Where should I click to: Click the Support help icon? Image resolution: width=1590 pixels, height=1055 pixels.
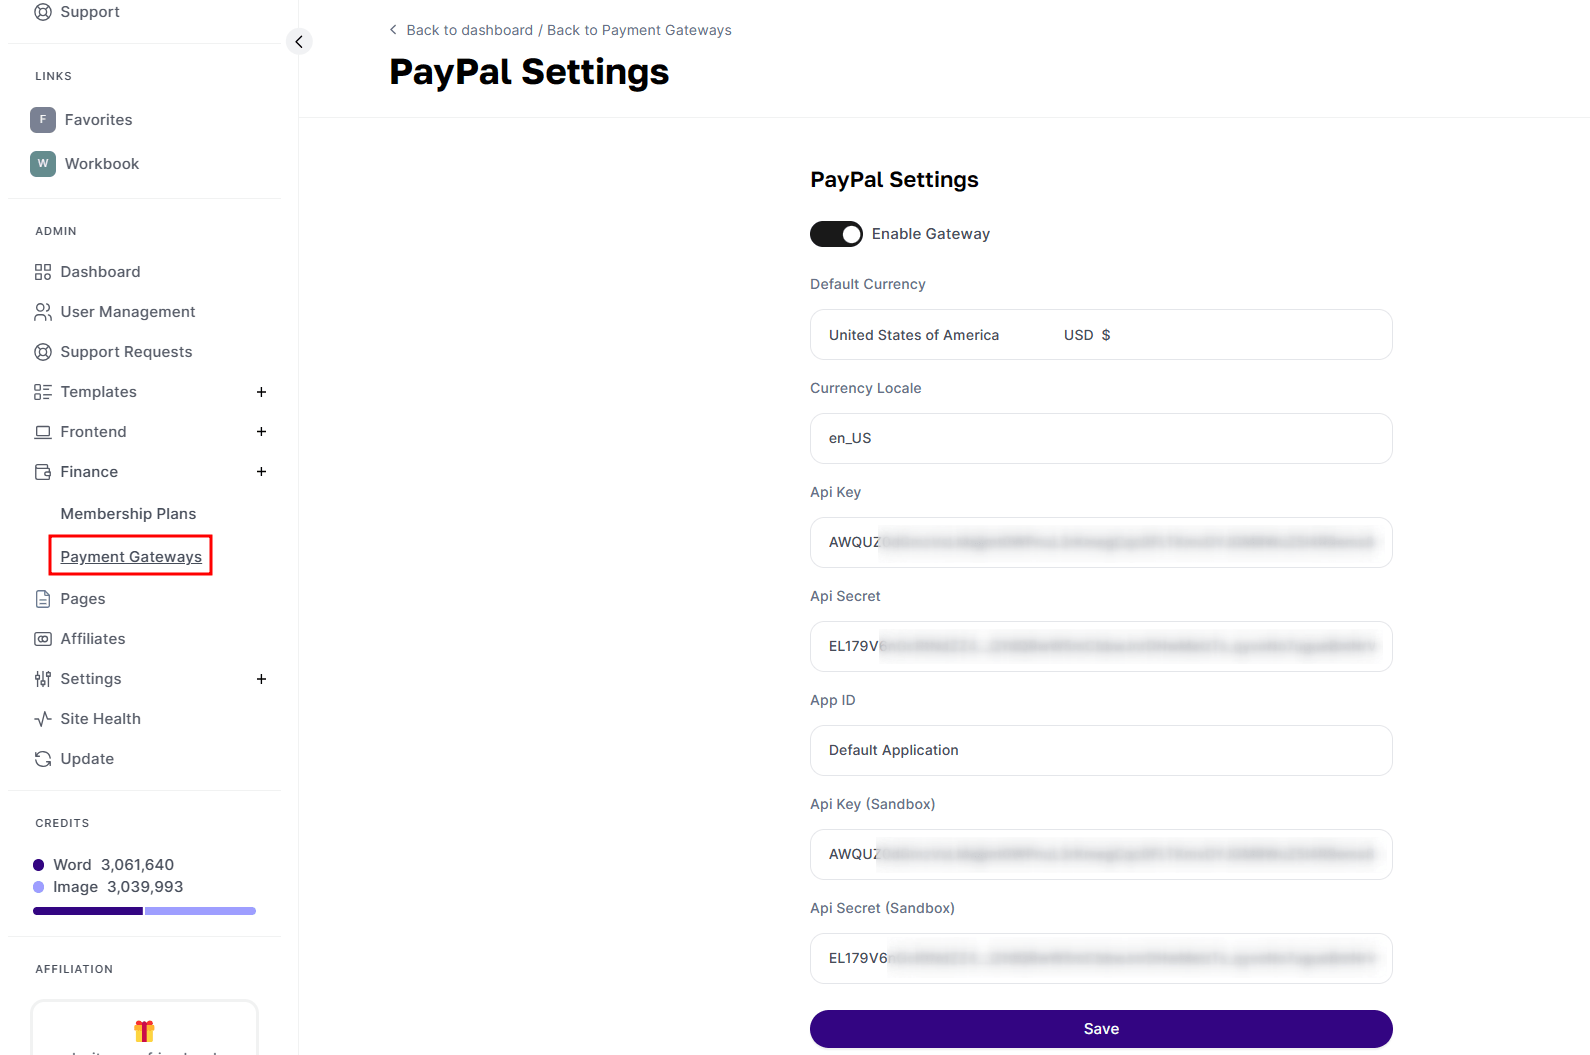[43, 11]
